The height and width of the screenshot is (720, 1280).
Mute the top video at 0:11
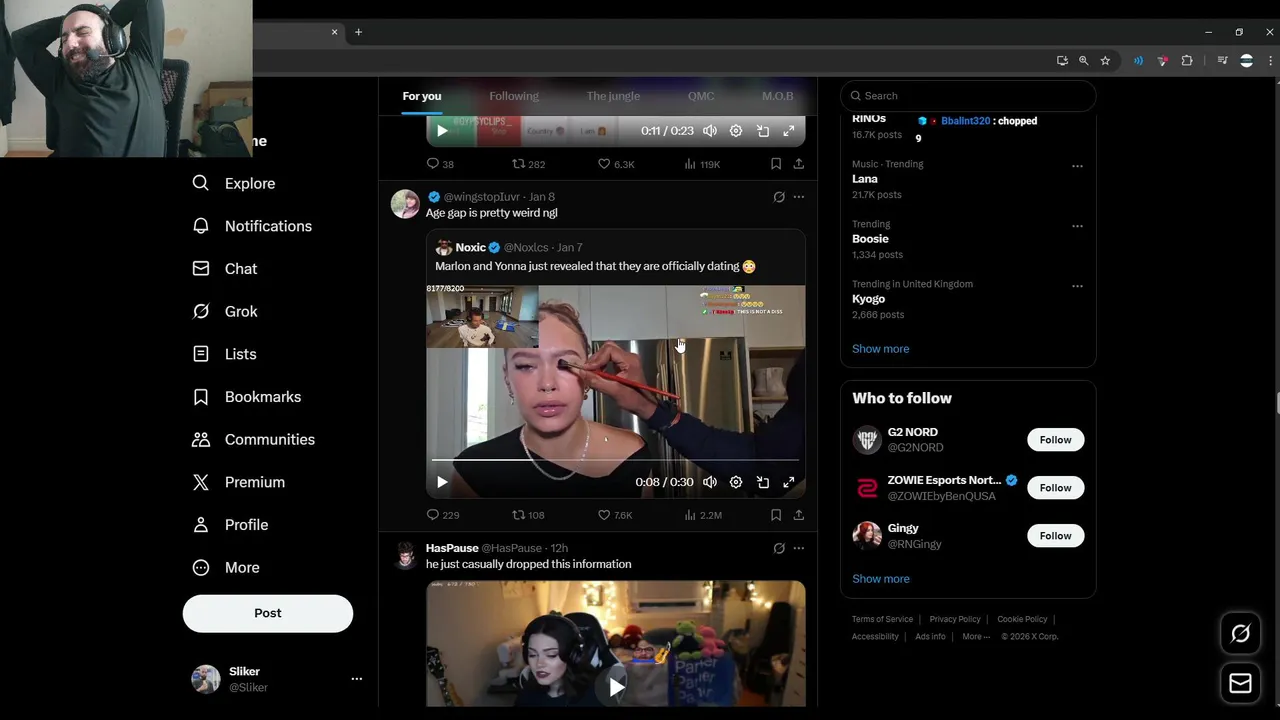point(710,131)
